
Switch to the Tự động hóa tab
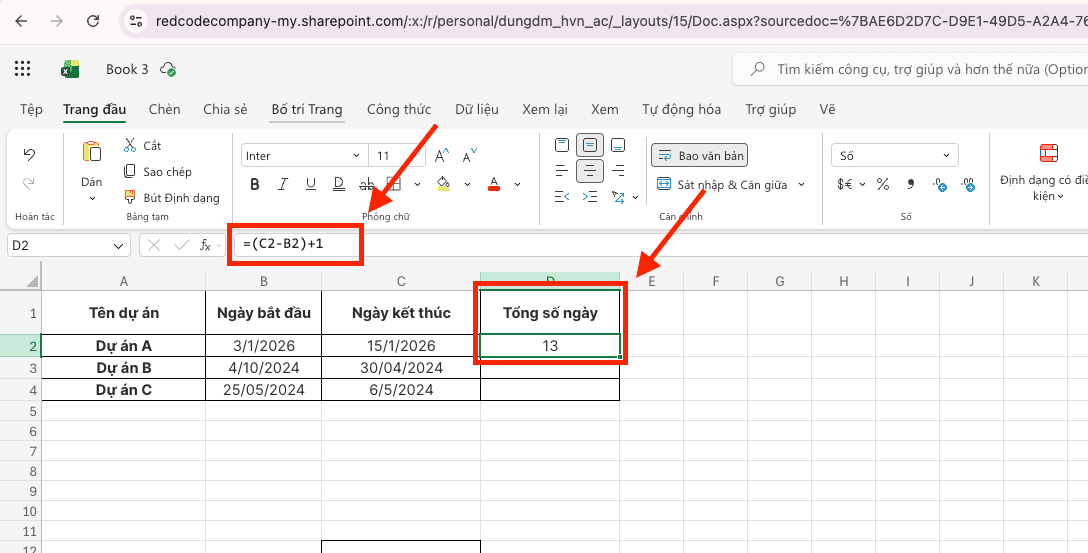[x=681, y=109]
